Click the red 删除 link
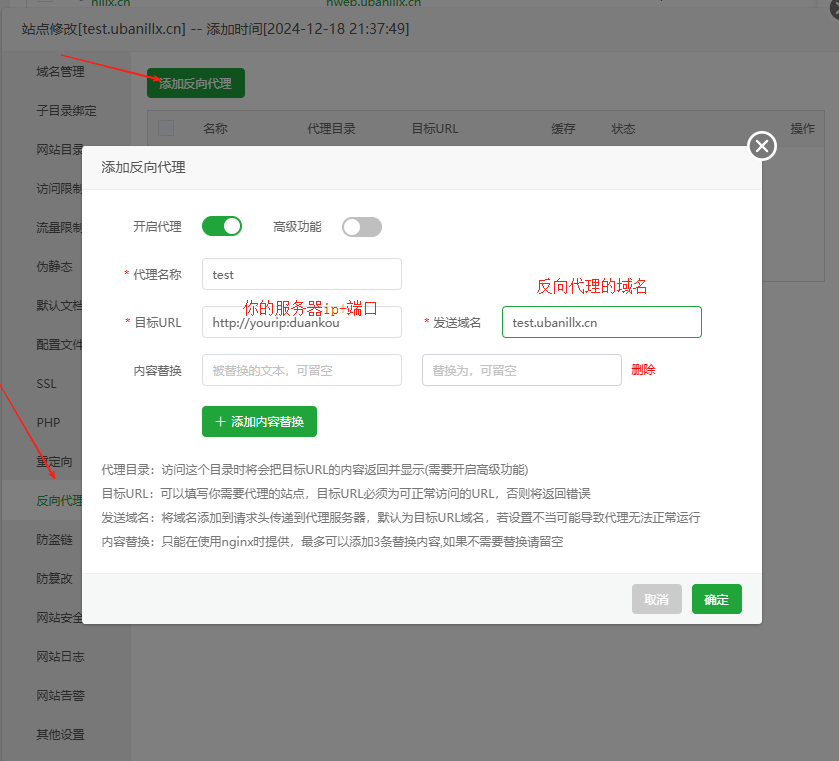839x761 pixels. 643,370
